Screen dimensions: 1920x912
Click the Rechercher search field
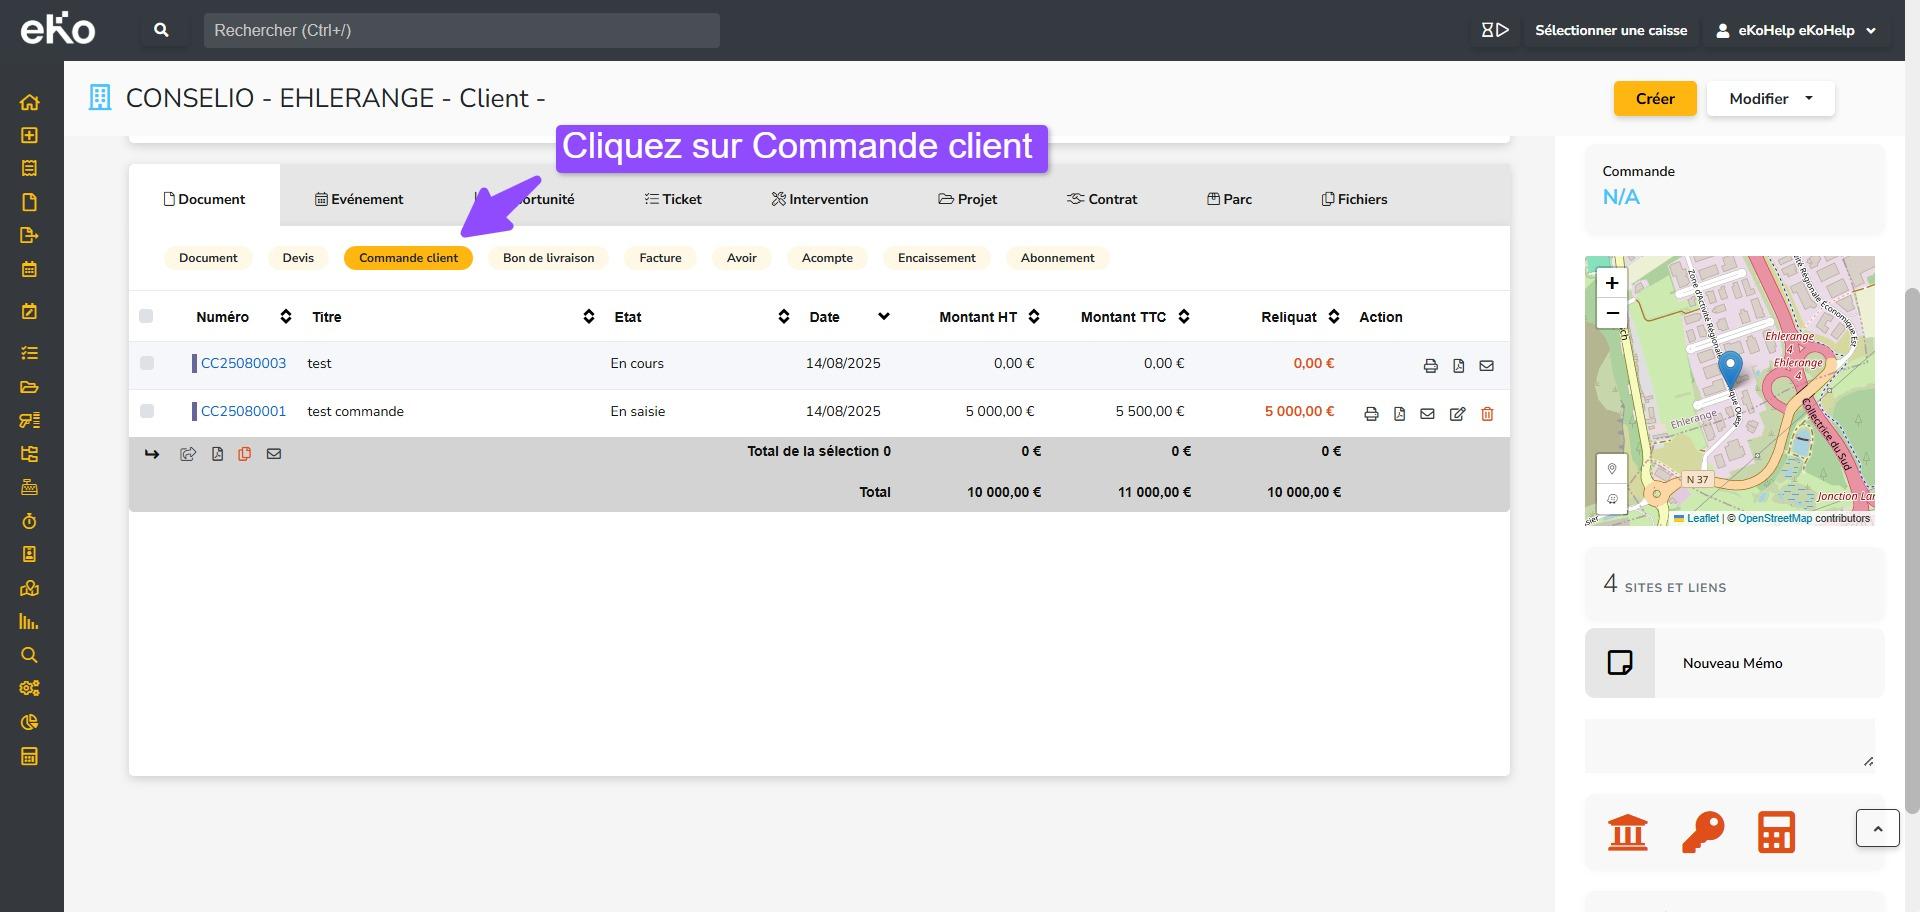461,30
